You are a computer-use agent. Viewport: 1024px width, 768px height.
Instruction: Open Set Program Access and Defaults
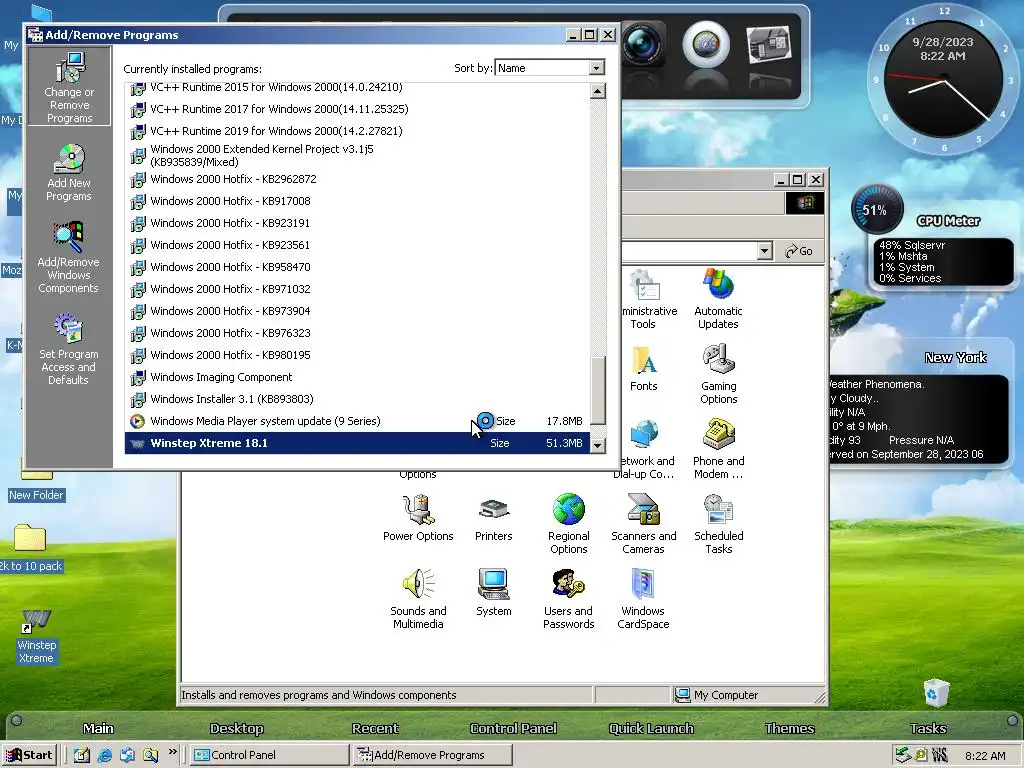pyautogui.click(x=69, y=349)
